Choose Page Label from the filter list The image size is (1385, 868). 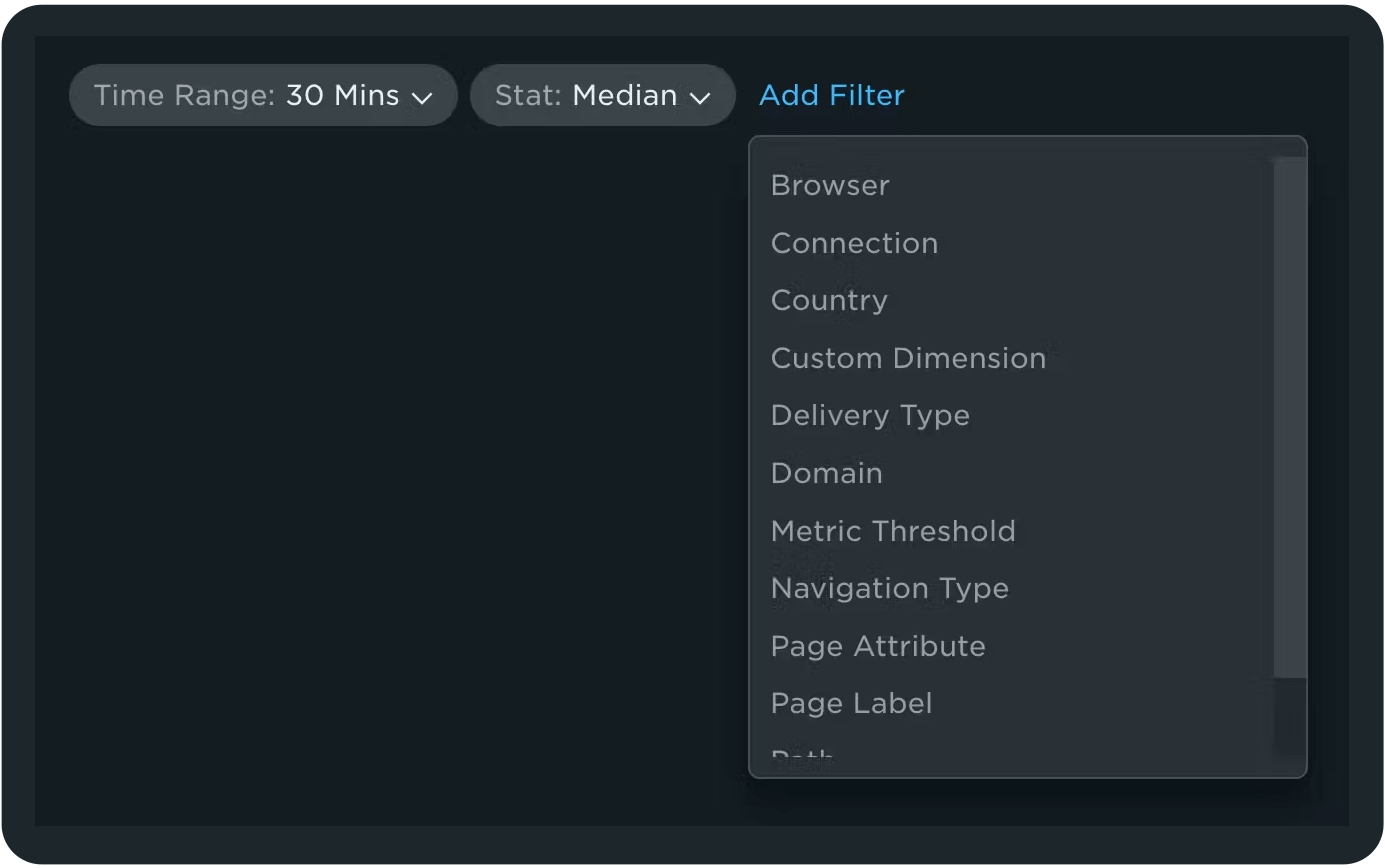(x=851, y=704)
